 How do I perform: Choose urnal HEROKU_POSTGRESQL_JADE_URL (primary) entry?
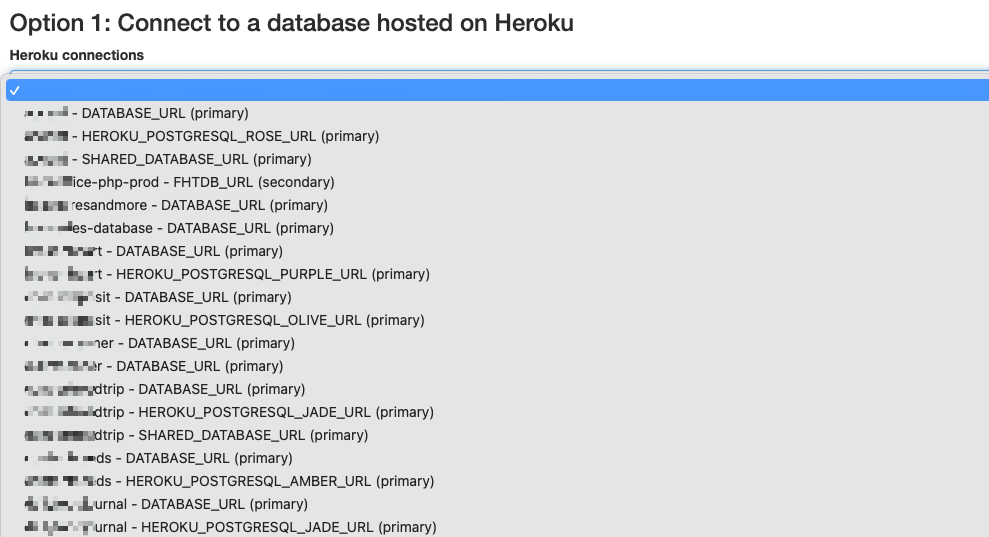[497, 527]
